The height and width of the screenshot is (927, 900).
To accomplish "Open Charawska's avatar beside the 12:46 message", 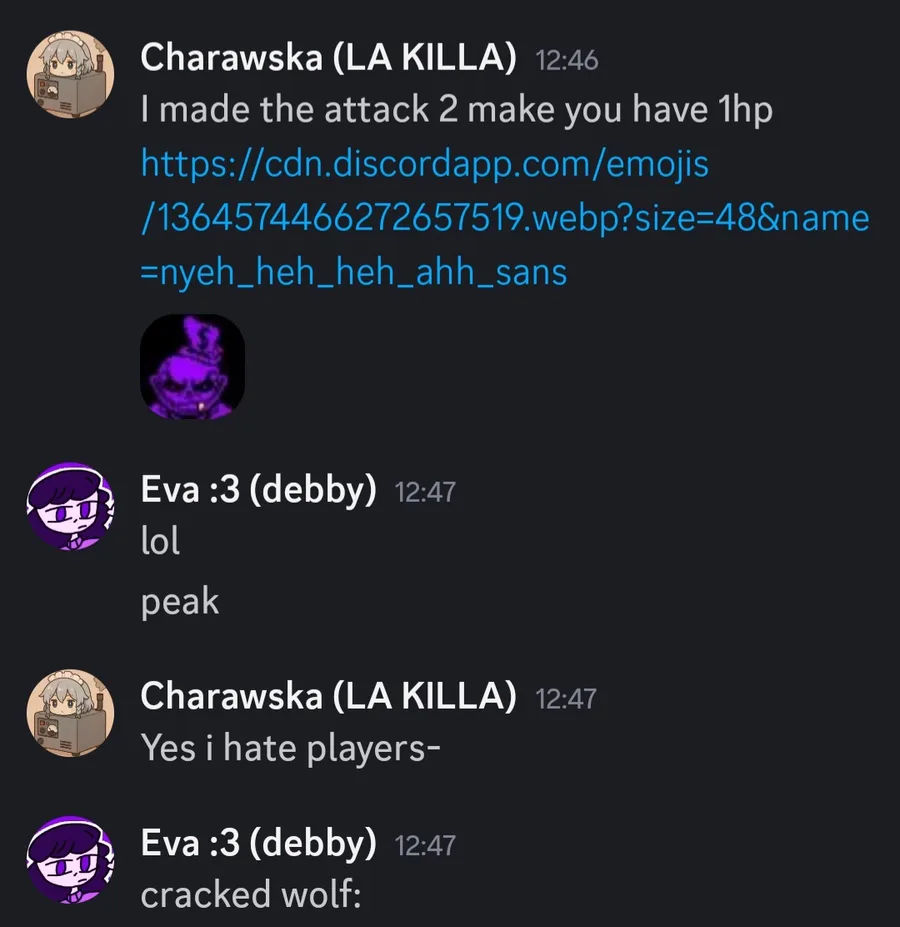I will pyautogui.click(x=70, y=74).
